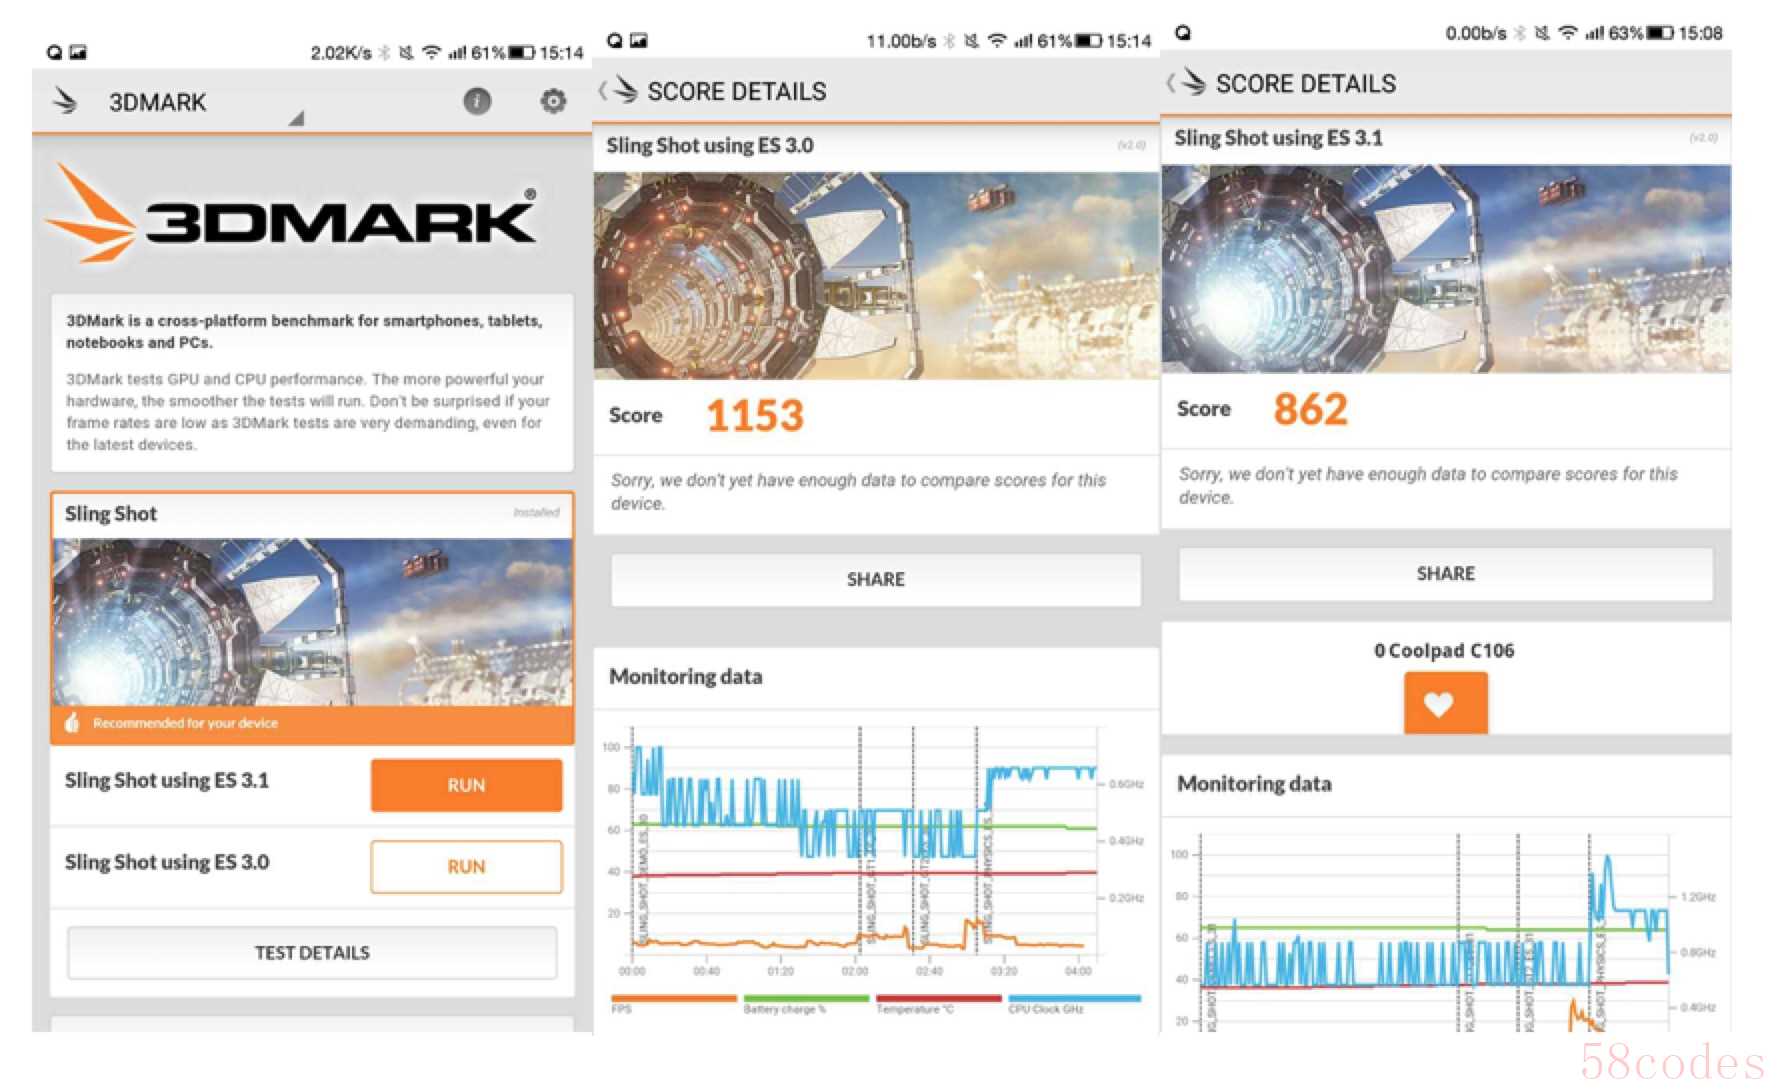Screen dimensions: 1780x1092
Task: Share the 1153 score result
Action: coord(875,580)
